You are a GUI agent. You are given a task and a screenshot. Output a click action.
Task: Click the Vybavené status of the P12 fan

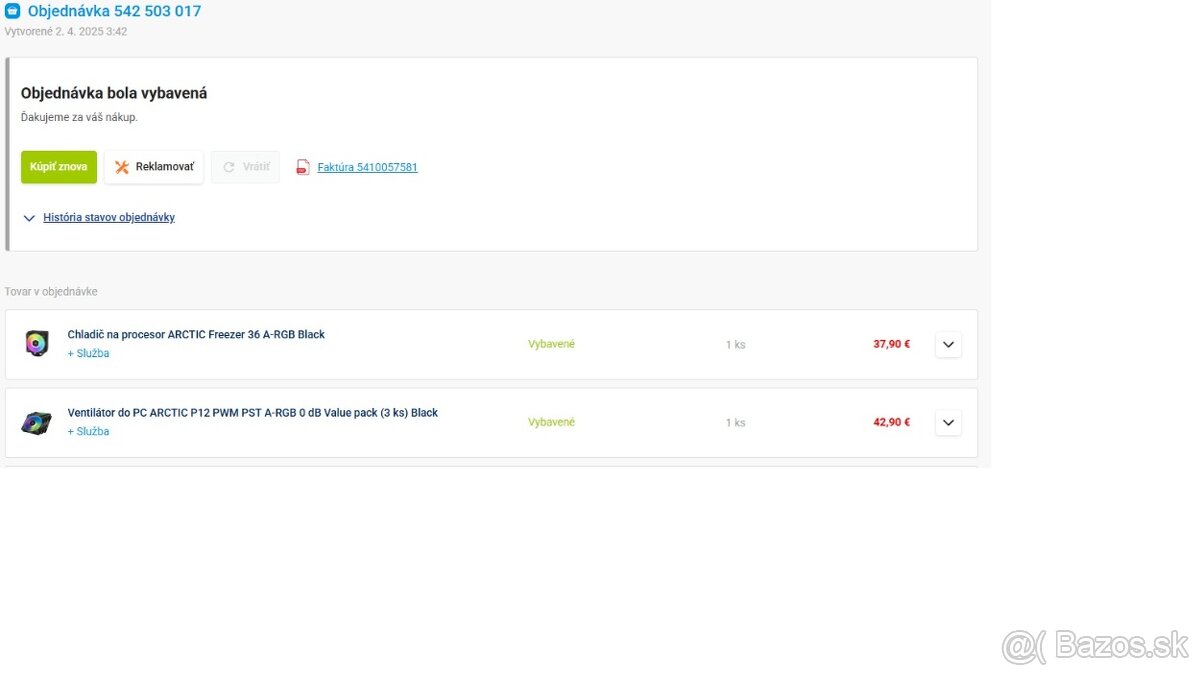coord(551,422)
